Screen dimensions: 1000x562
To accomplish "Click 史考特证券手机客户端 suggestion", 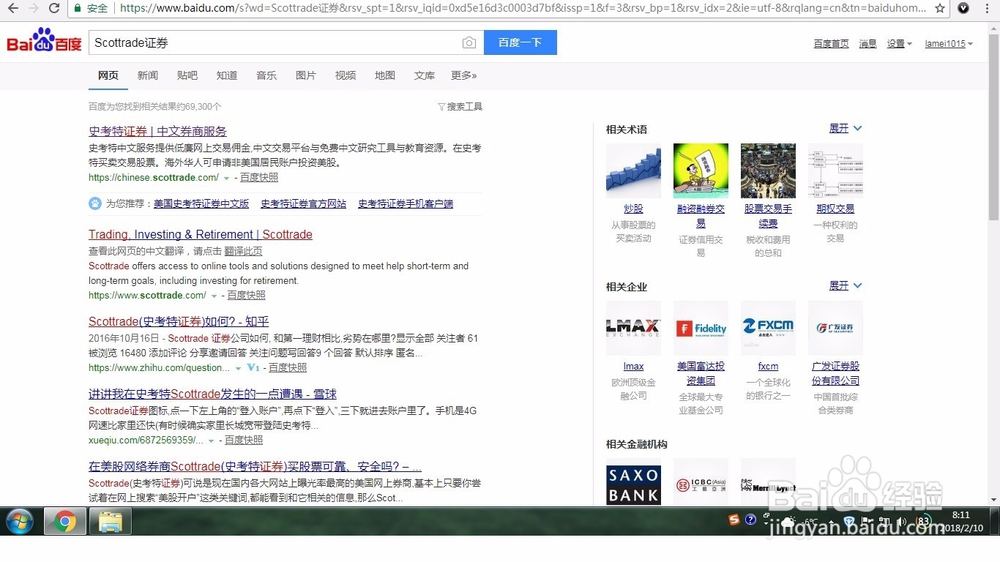I will click(405, 204).
